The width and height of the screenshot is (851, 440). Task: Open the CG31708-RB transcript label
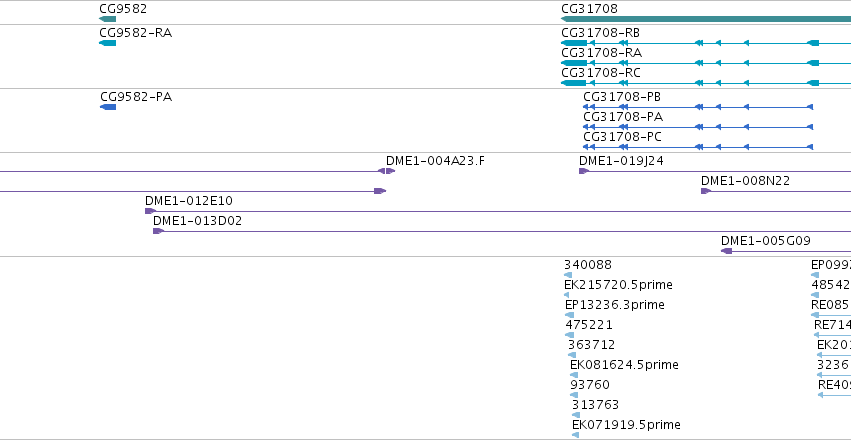[600, 33]
